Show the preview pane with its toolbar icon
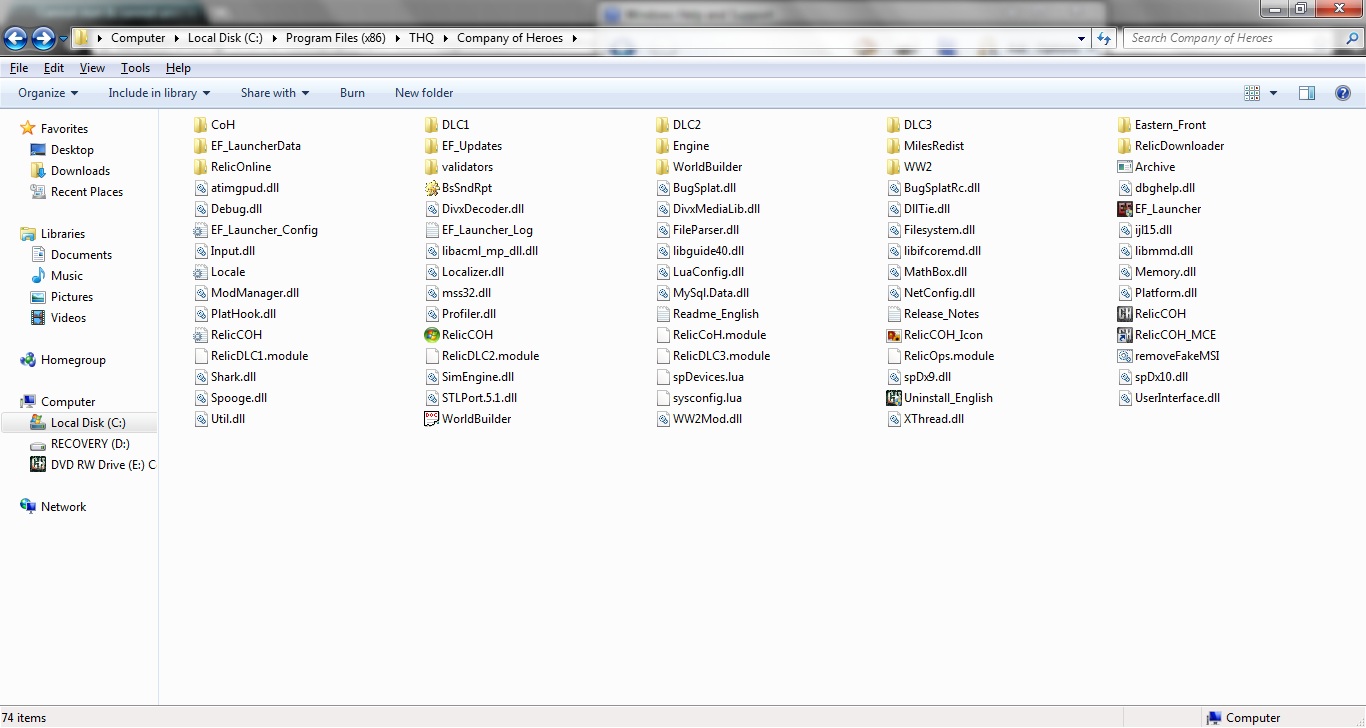Screen dimensions: 1366x728 [x=1307, y=93]
